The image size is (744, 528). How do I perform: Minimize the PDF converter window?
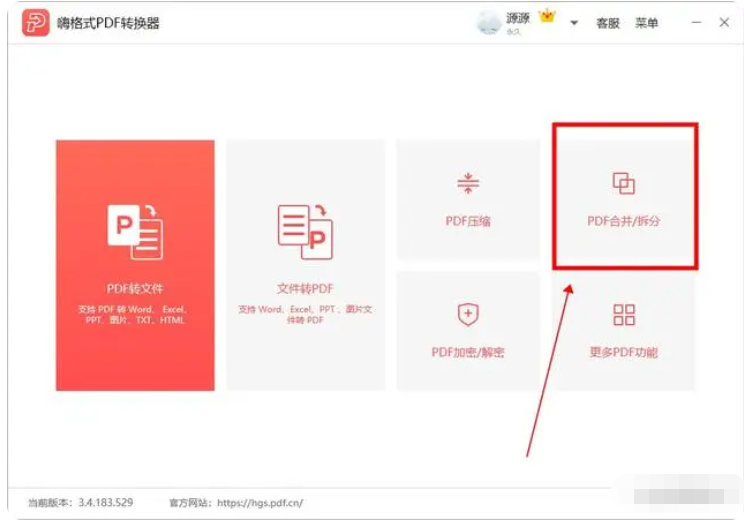(693, 23)
